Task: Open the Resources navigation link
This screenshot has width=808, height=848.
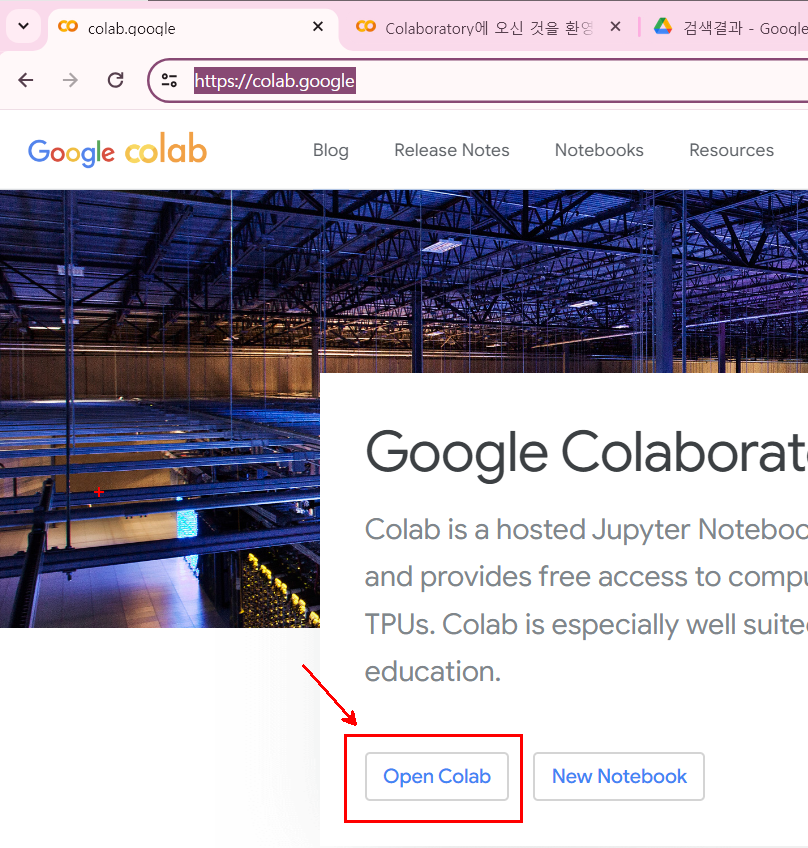Action: click(731, 150)
